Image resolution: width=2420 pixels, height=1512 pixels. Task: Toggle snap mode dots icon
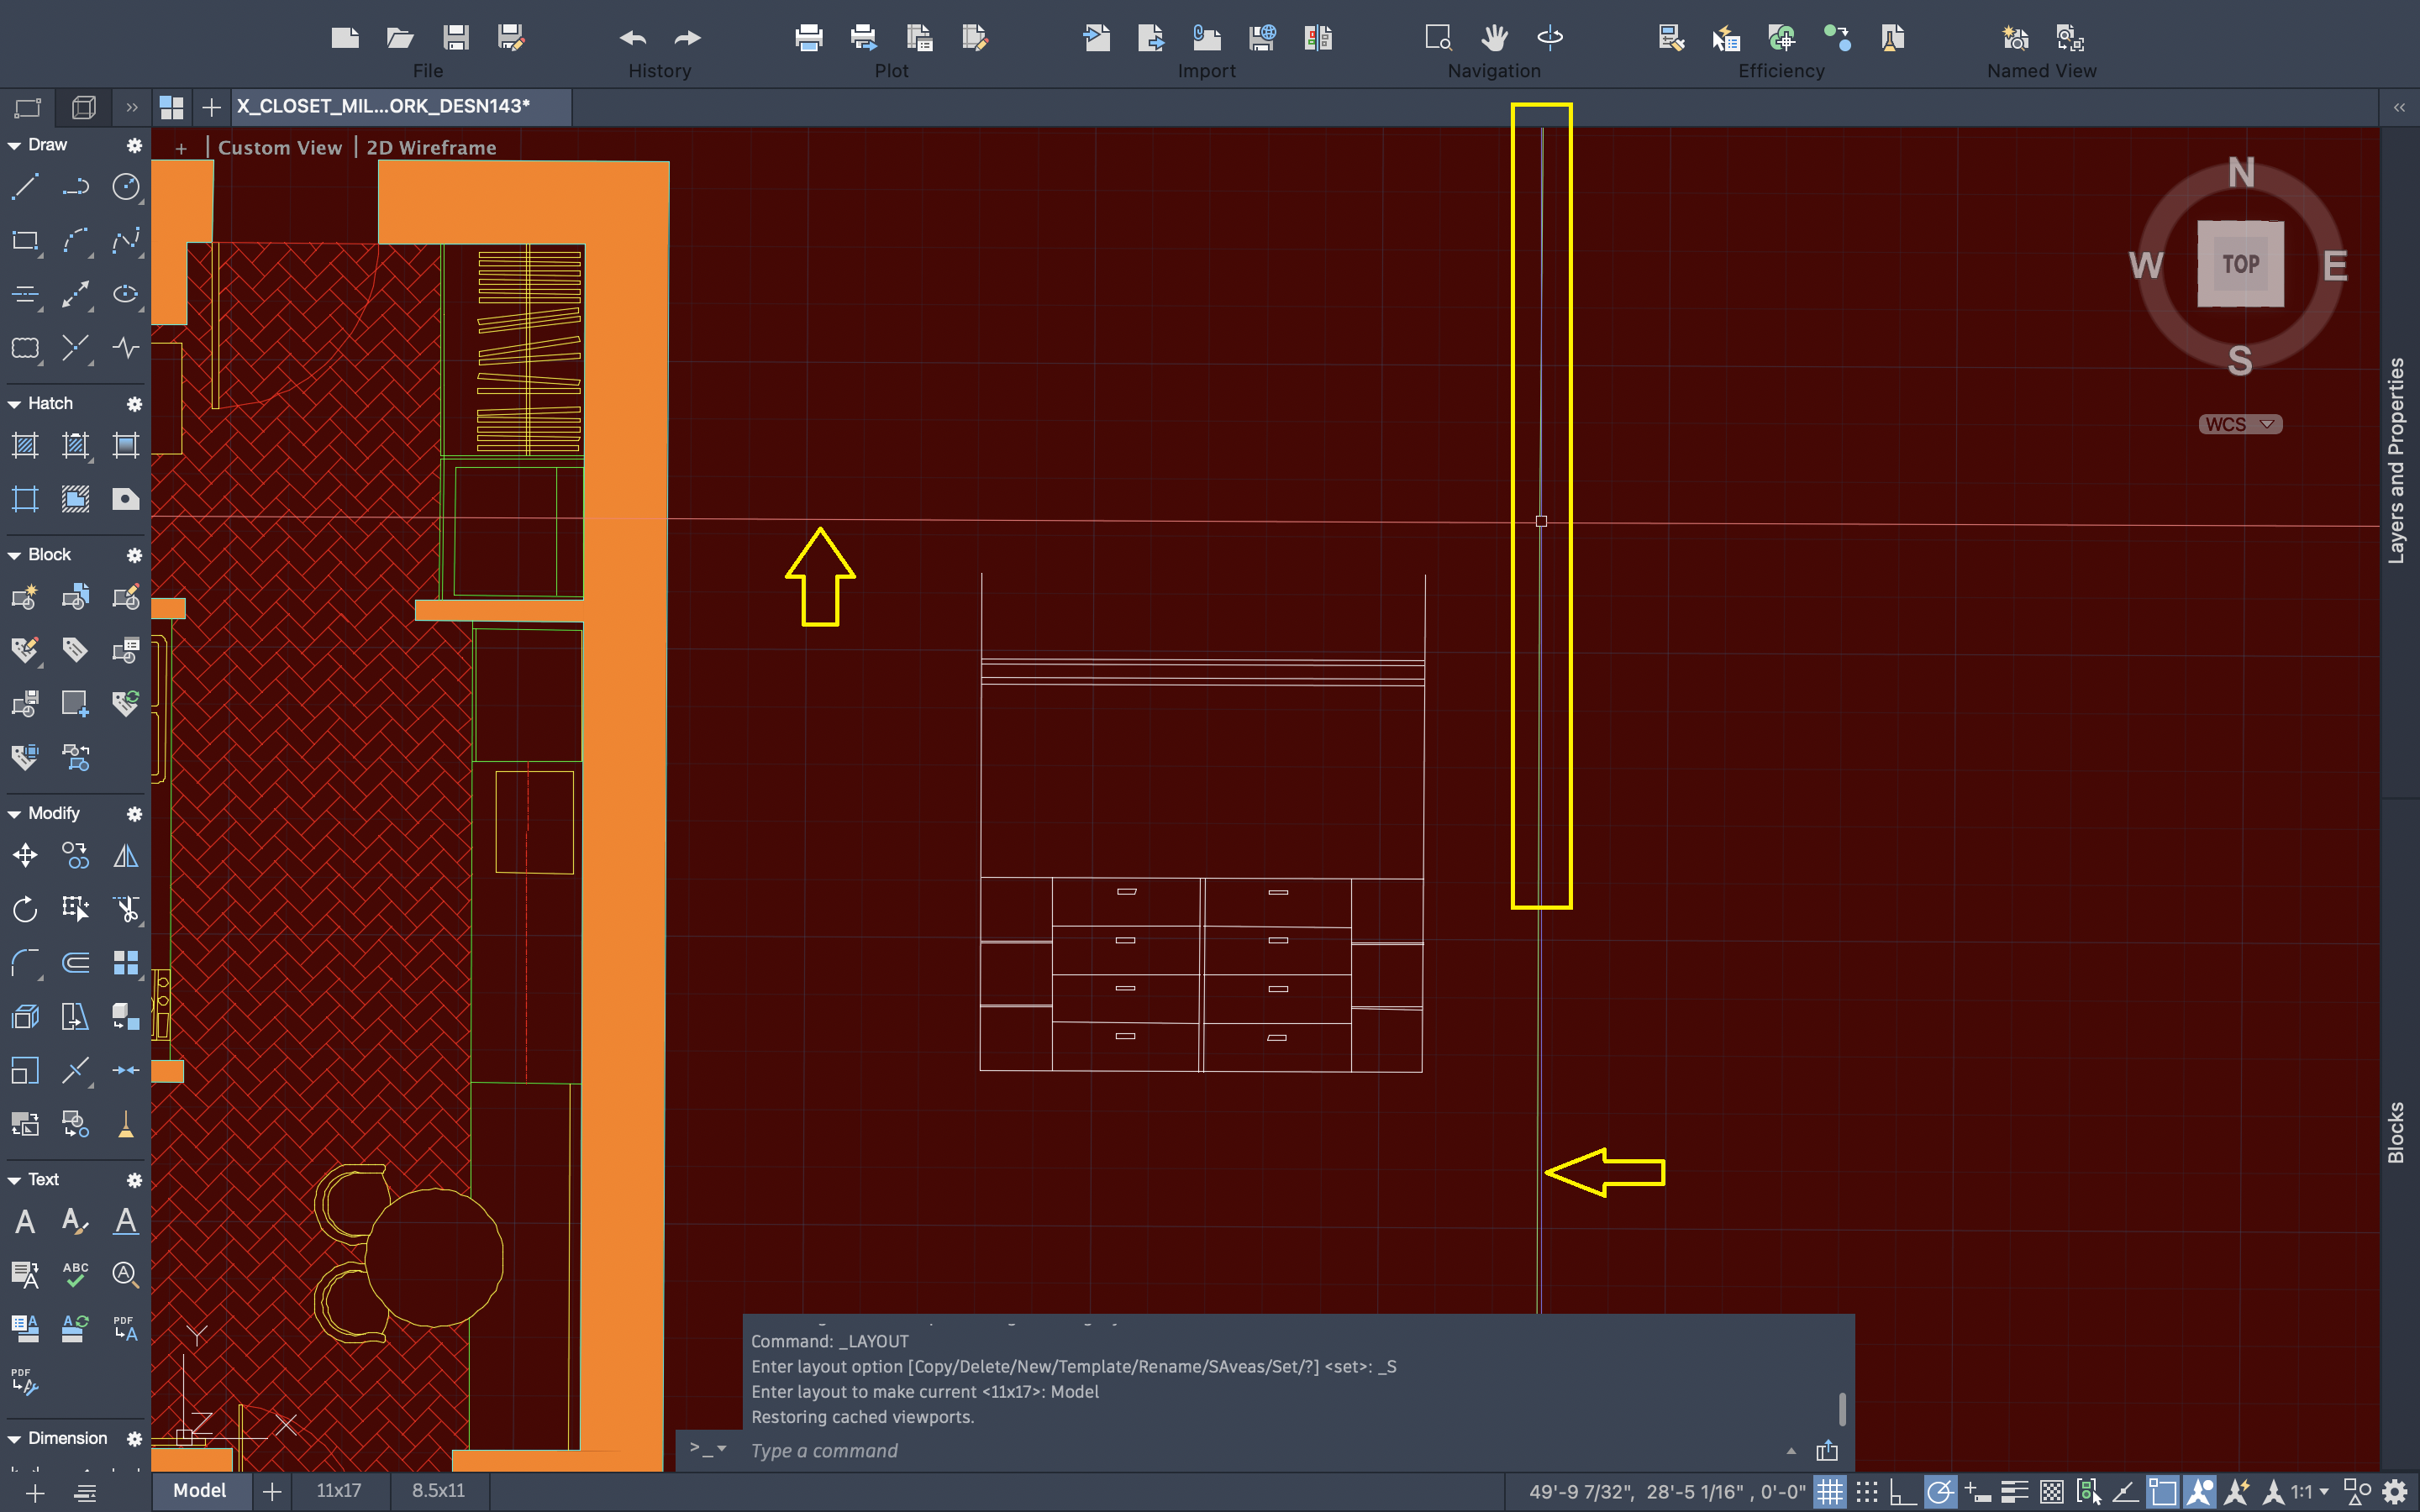coord(1867,1492)
